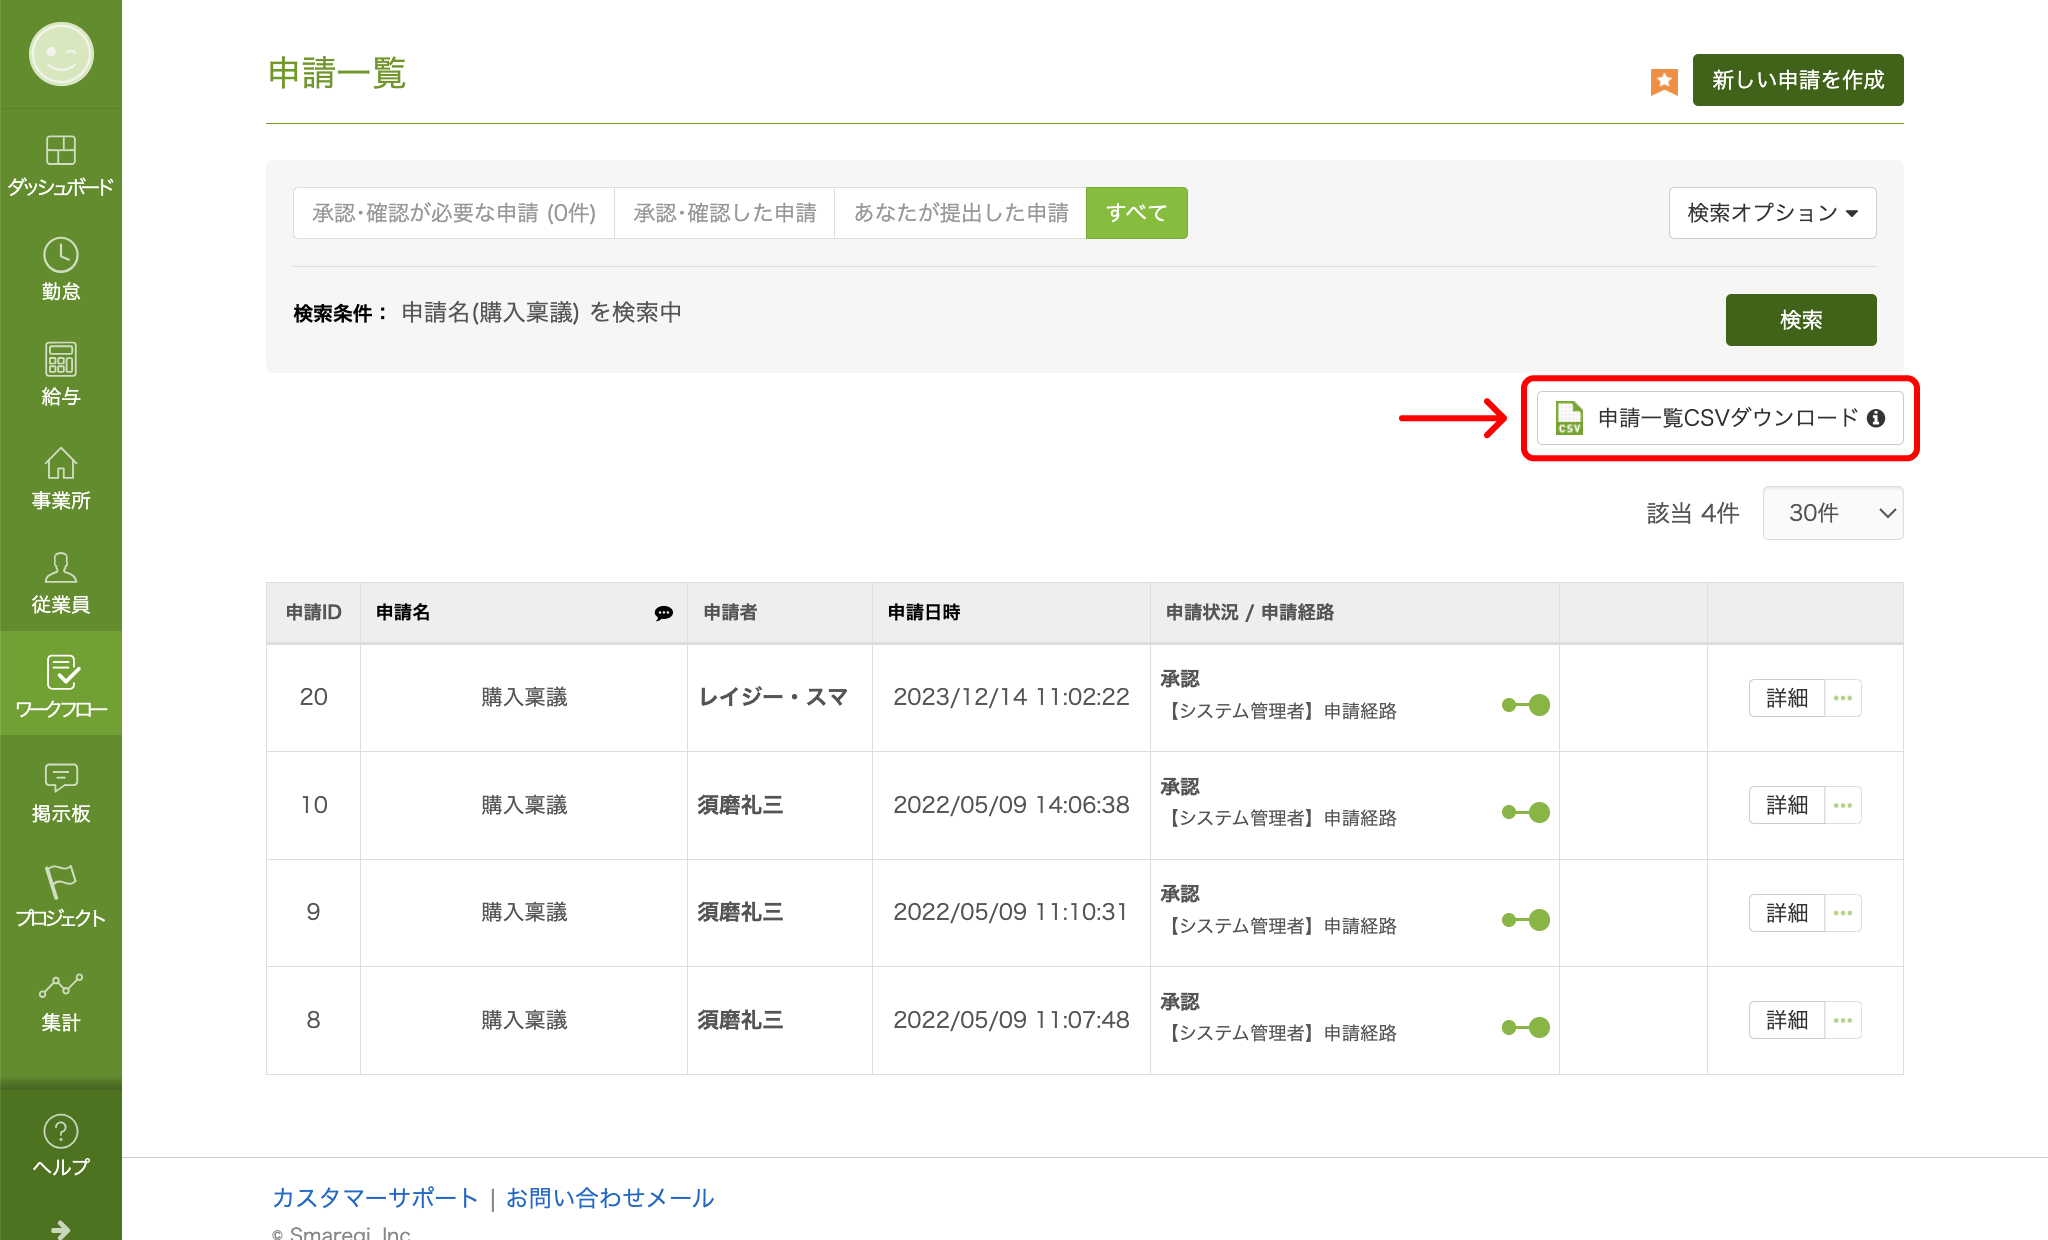
Task: Open the 30件 page size dropdown
Action: [x=1832, y=513]
